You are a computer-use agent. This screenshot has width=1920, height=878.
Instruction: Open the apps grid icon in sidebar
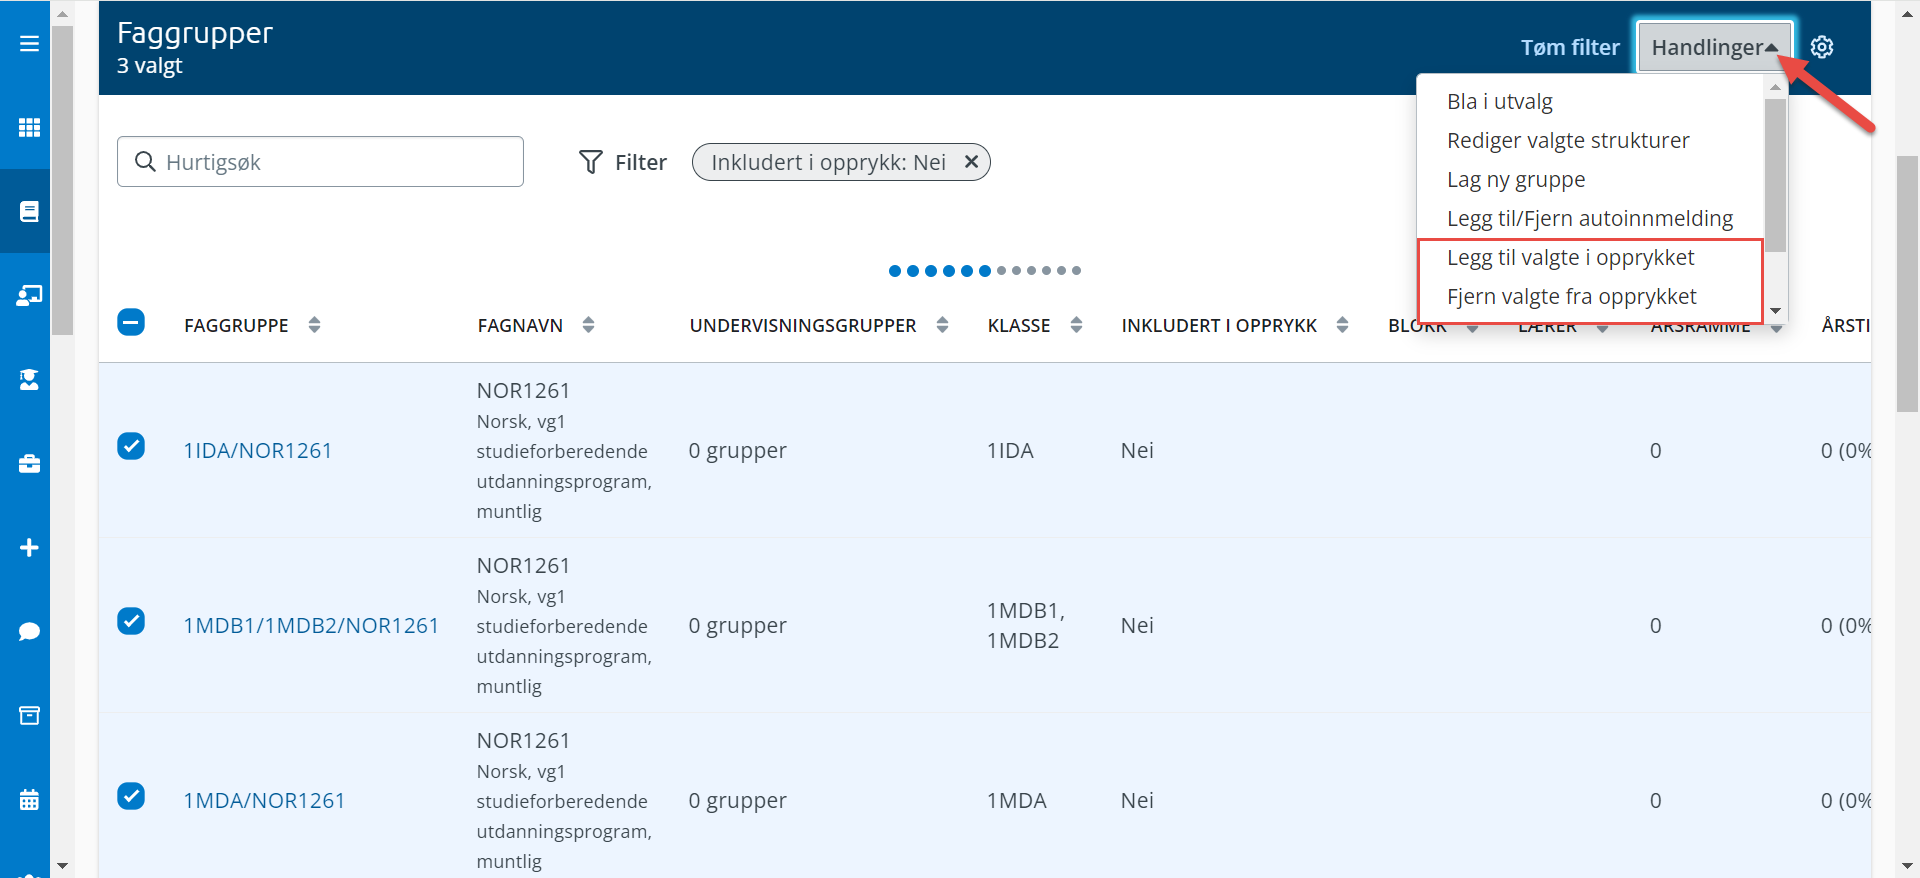(x=29, y=128)
